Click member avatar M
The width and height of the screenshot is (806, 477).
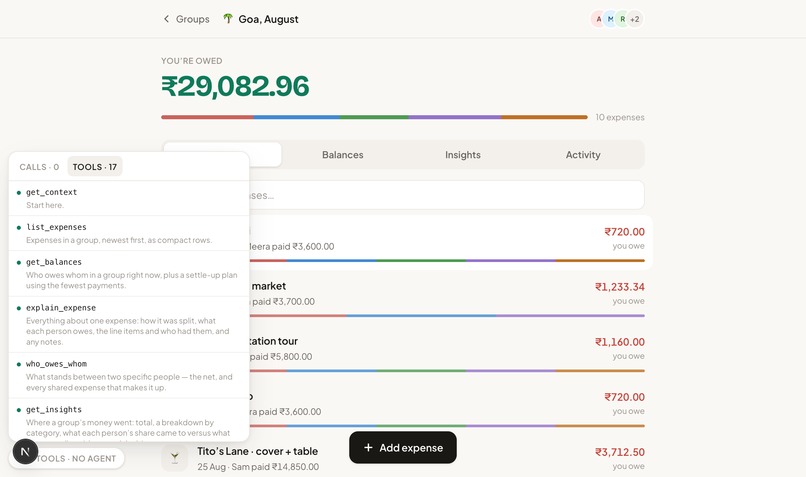(x=610, y=19)
